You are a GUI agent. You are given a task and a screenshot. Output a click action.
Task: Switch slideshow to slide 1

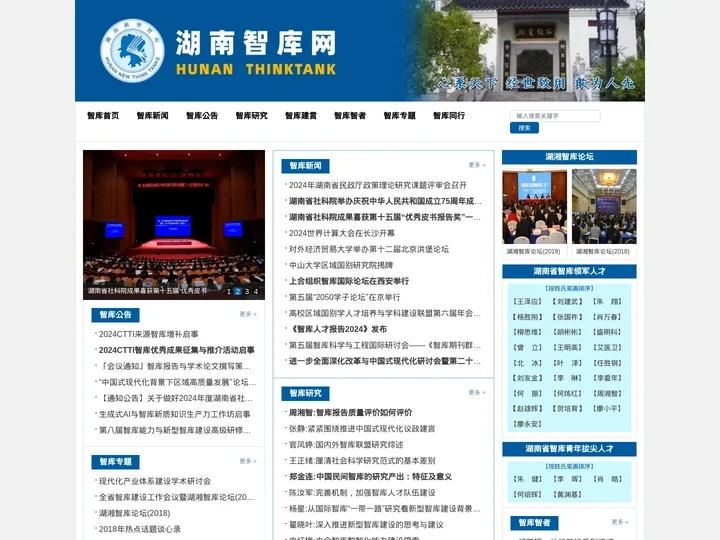229,291
